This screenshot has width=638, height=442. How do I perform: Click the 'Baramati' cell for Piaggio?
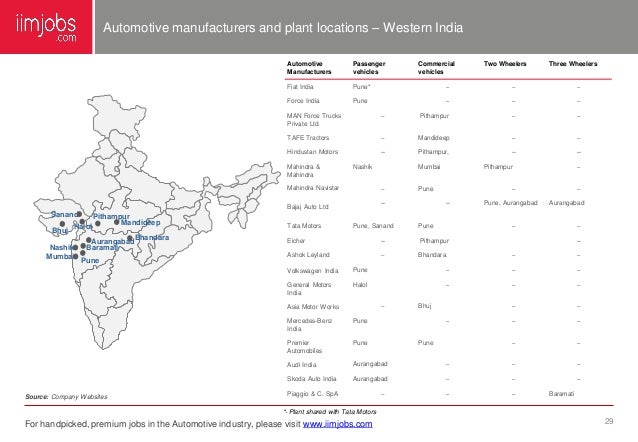pyautogui.click(x=561, y=394)
